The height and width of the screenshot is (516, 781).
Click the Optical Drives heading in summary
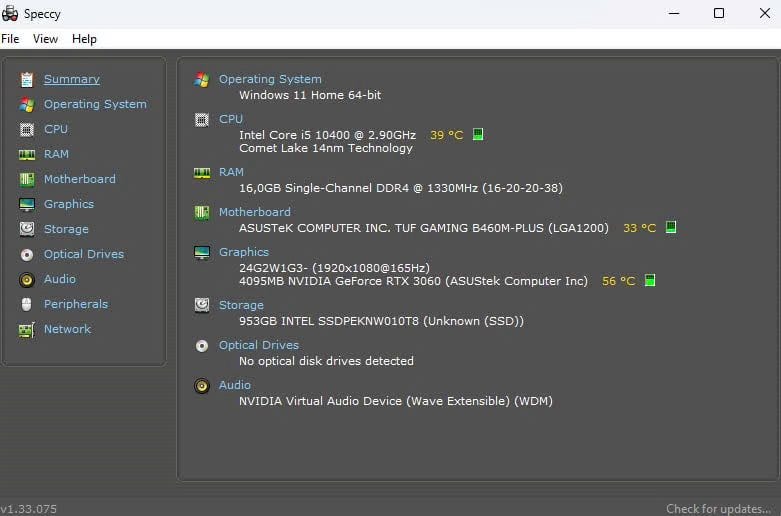(259, 345)
